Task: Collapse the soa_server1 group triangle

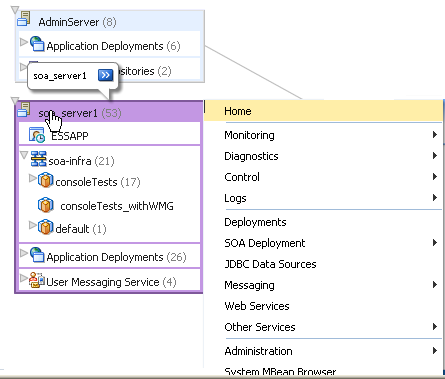Action: click(14, 100)
